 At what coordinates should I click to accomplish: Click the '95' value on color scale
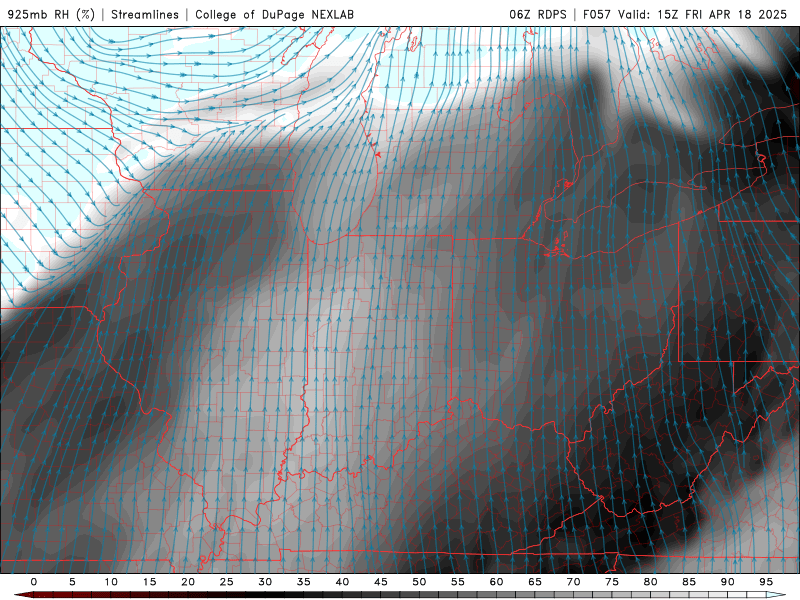(766, 582)
